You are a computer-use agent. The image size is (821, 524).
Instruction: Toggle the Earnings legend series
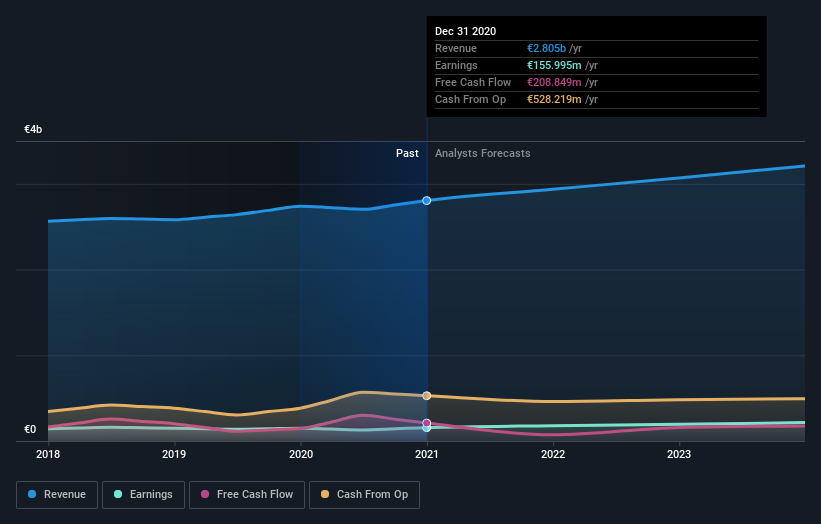tap(143, 495)
